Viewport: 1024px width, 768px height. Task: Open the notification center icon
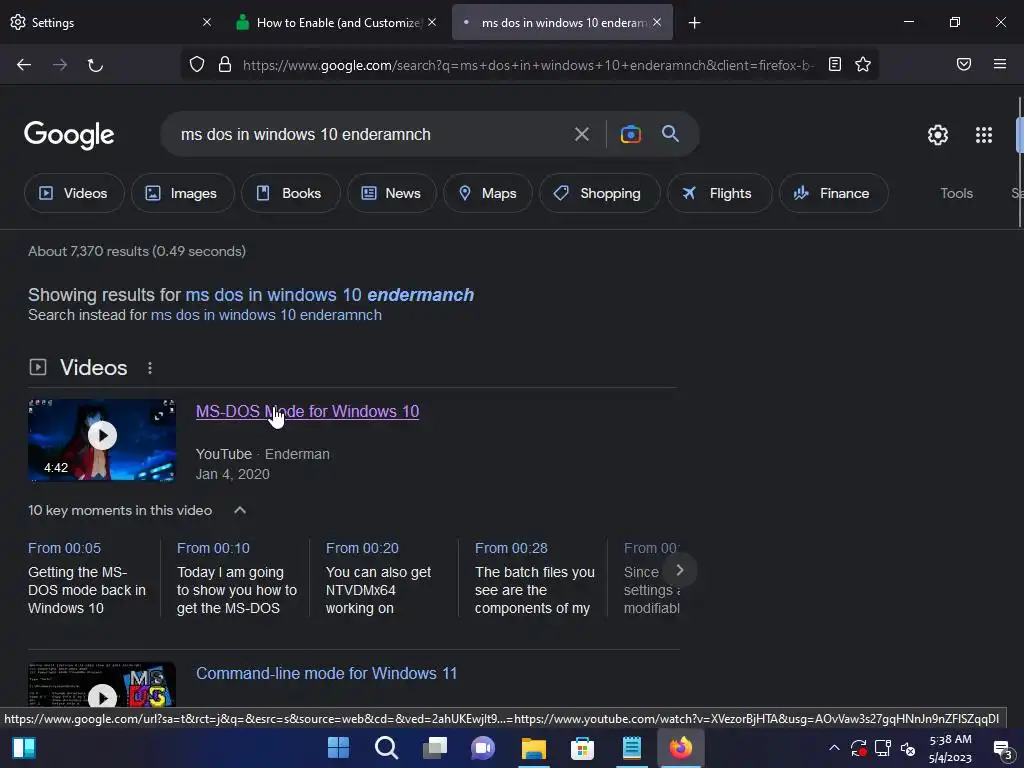[1002, 749]
